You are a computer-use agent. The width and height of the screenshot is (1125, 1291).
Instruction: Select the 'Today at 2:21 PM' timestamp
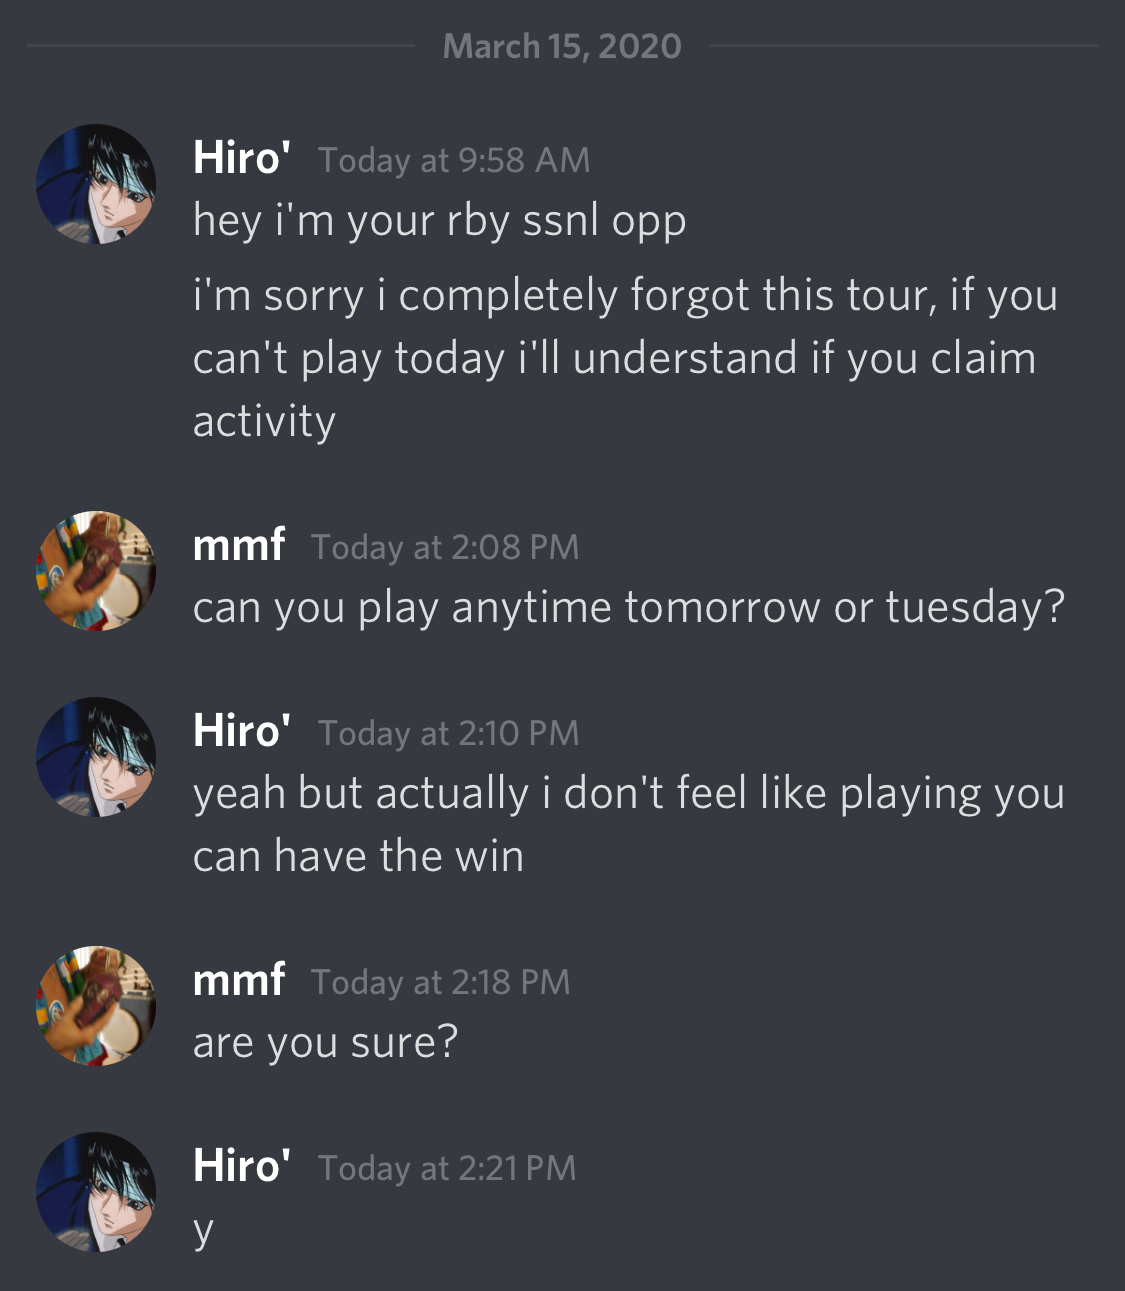click(447, 1168)
